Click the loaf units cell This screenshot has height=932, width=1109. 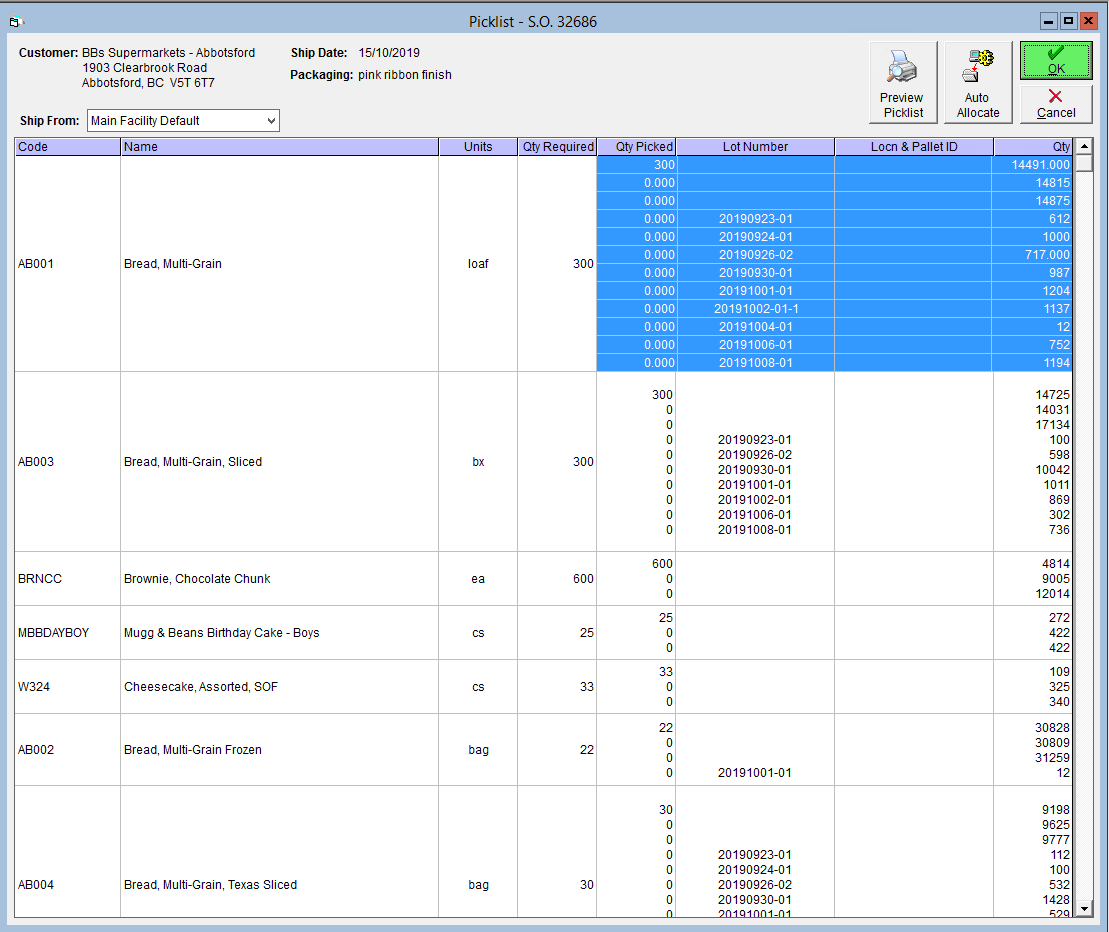pos(478,264)
